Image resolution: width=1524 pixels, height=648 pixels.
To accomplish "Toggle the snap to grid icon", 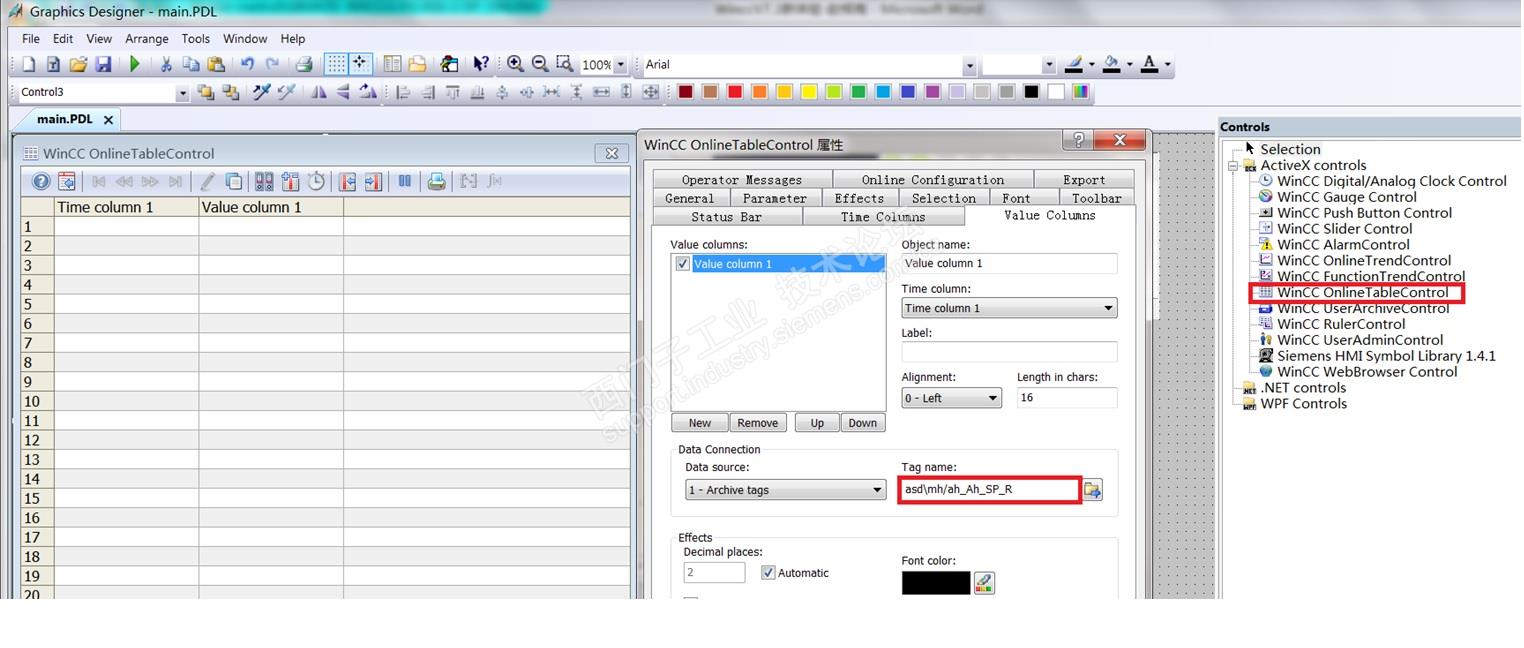I will click(360, 64).
